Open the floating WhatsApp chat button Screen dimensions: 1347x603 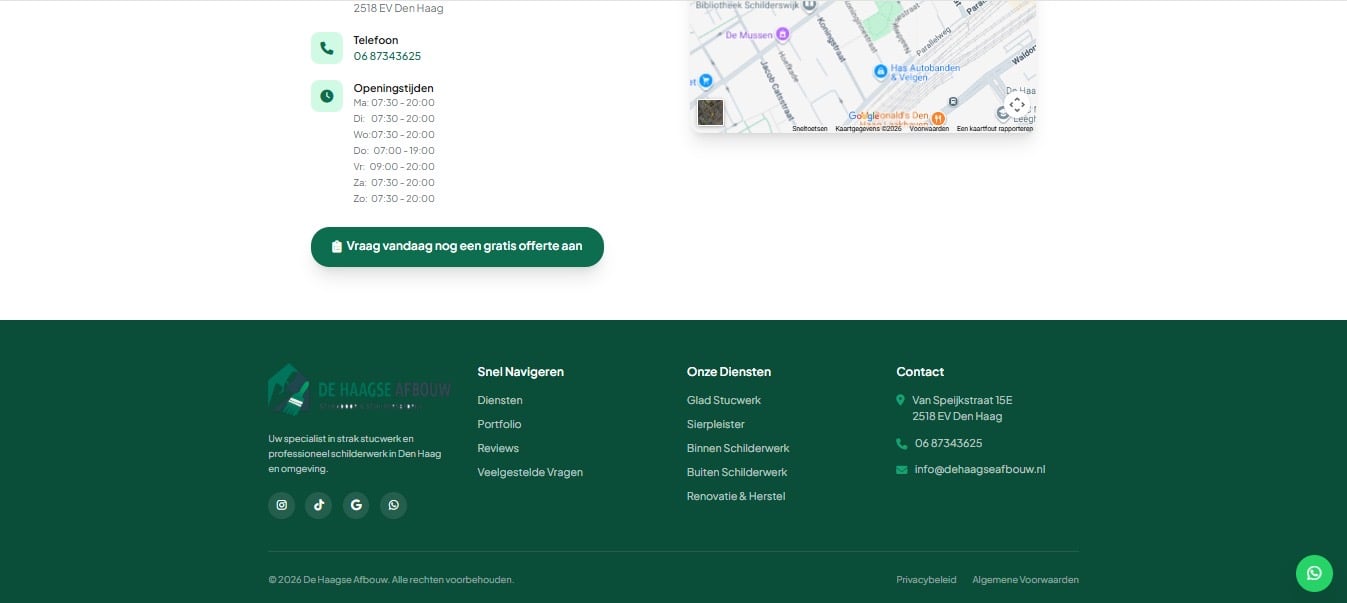click(x=1314, y=573)
